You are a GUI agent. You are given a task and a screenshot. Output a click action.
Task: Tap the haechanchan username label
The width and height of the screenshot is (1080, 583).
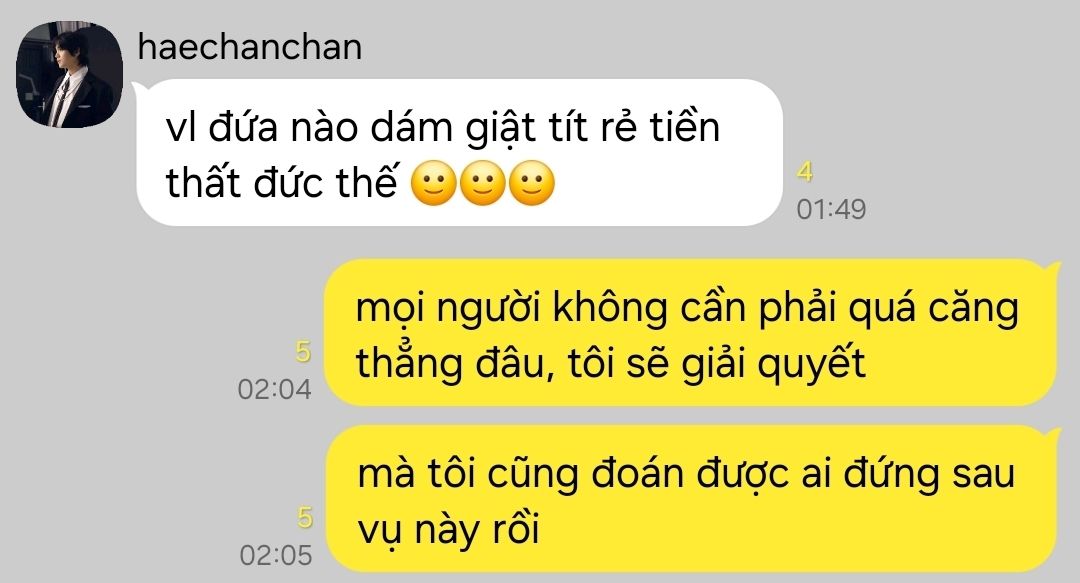click(250, 47)
